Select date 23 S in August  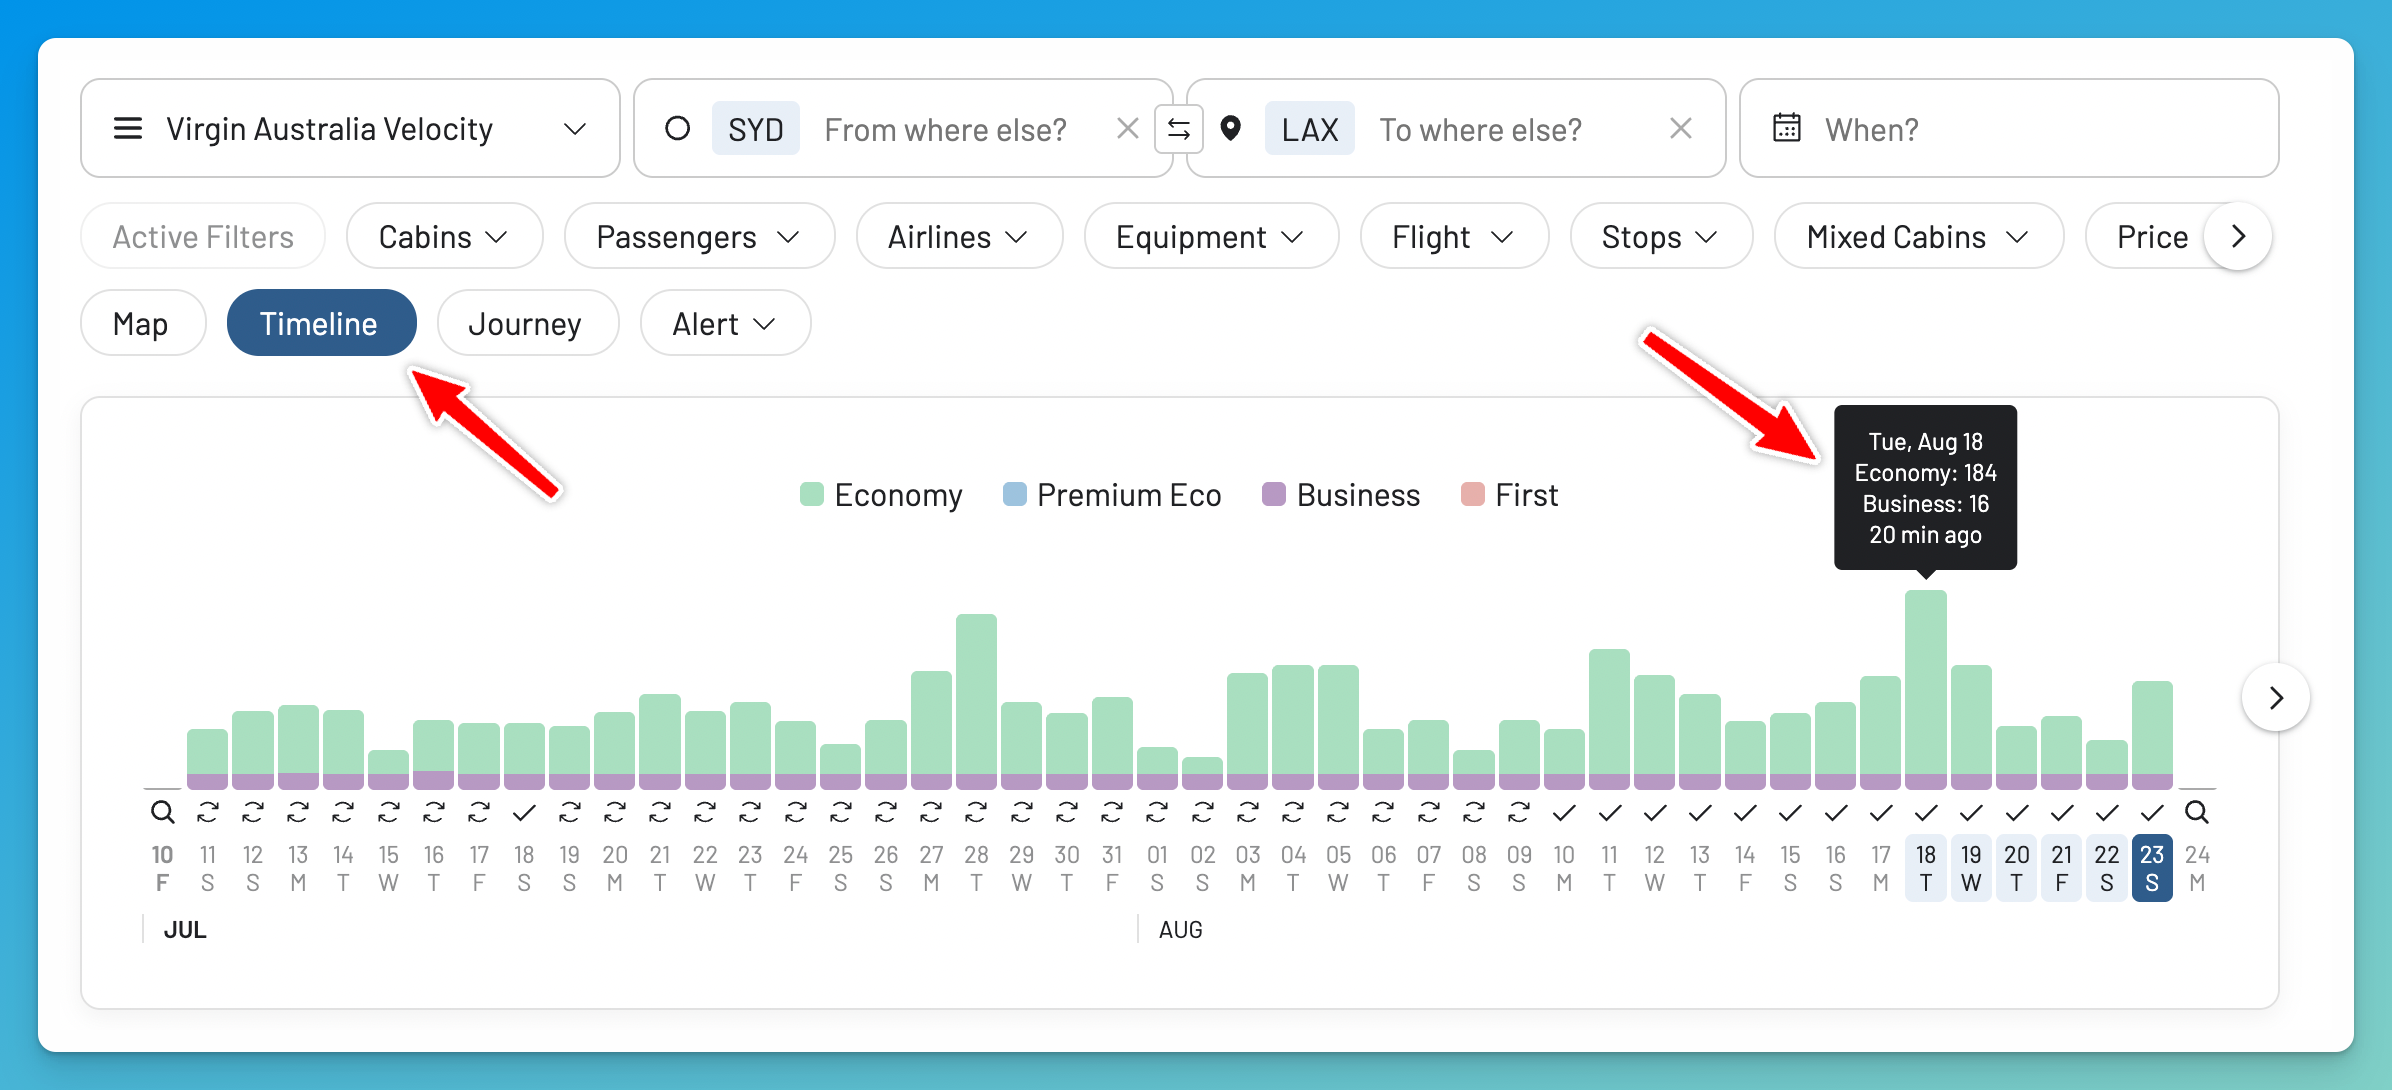click(2152, 868)
